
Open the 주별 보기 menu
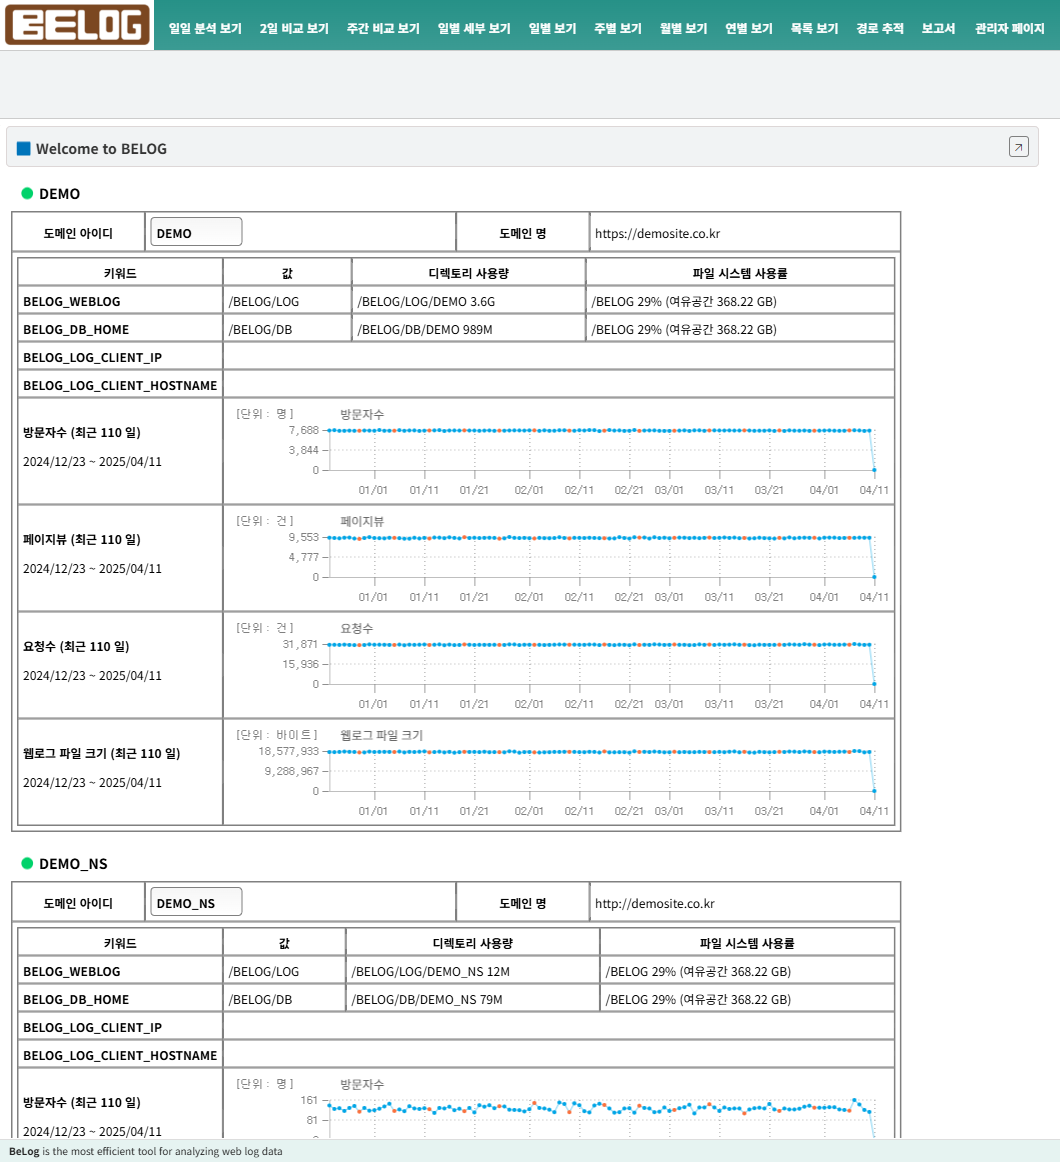pos(618,28)
